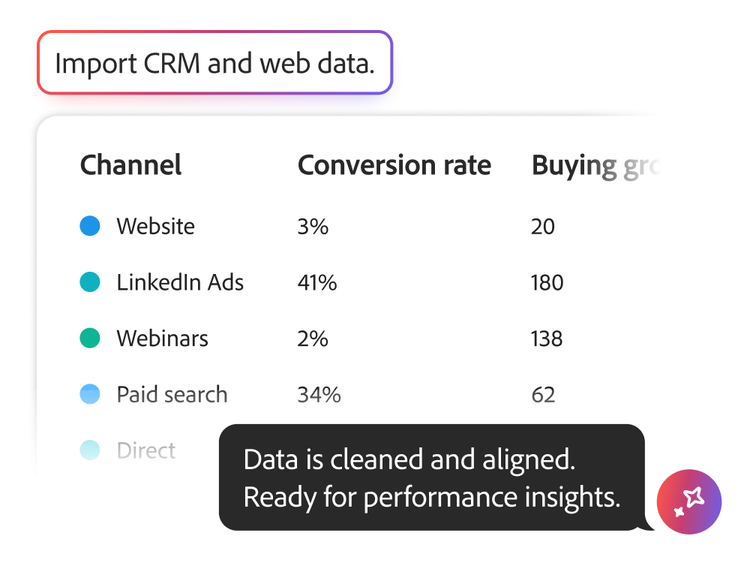The image size is (750, 563).
Task: Click the 41% conversion rate value
Action: [x=317, y=283]
